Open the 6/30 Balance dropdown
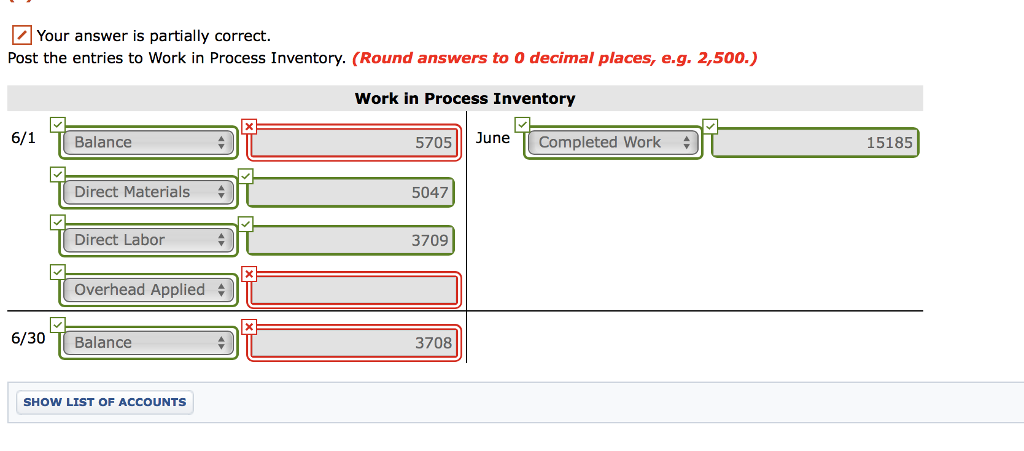The image size is (1024, 451). click(x=149, y=343)
